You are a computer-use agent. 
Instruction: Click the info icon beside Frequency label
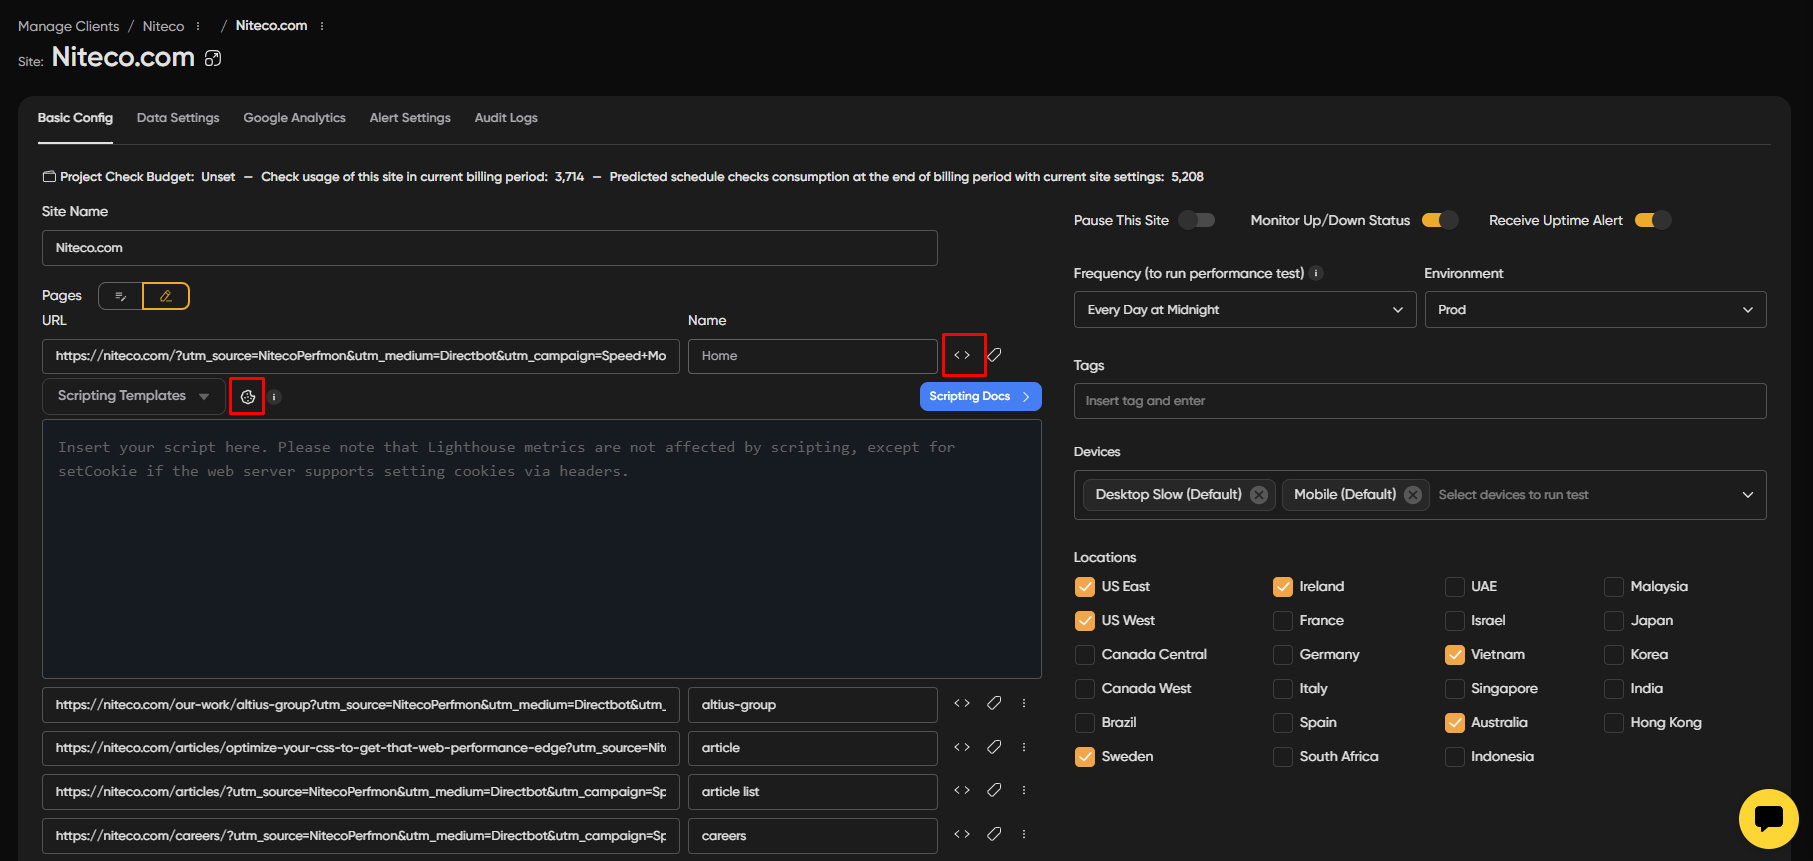[x=1317, y=273]
